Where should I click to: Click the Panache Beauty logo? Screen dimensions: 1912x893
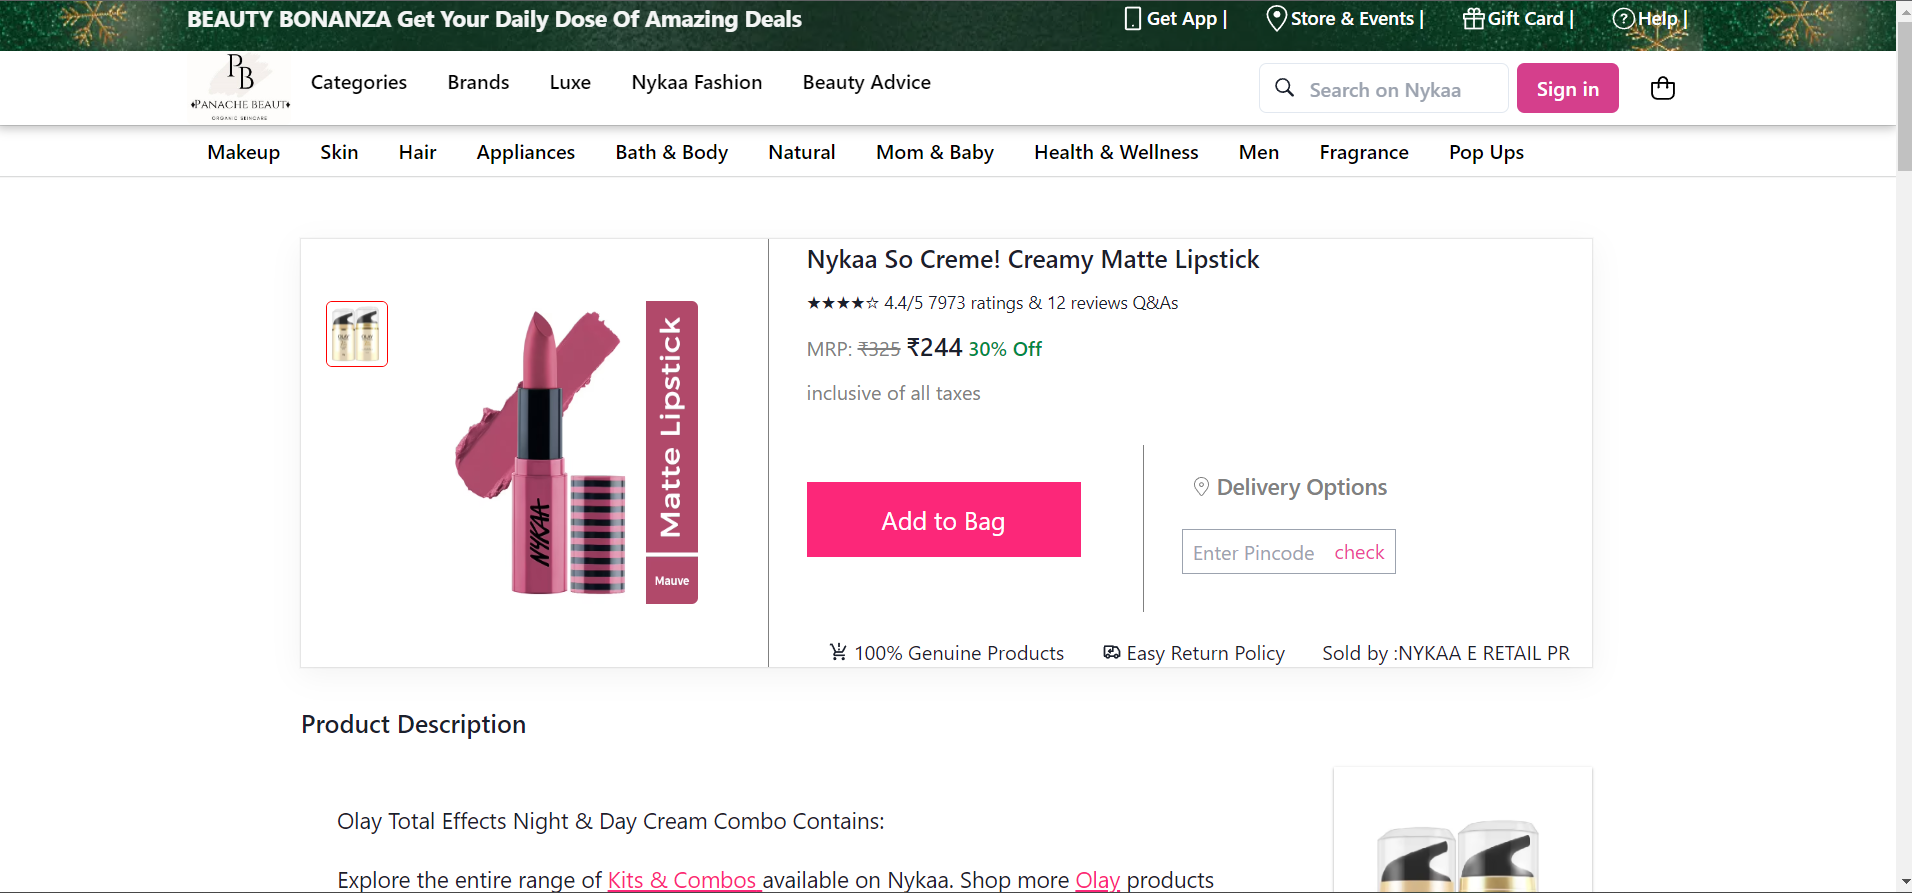240,87
